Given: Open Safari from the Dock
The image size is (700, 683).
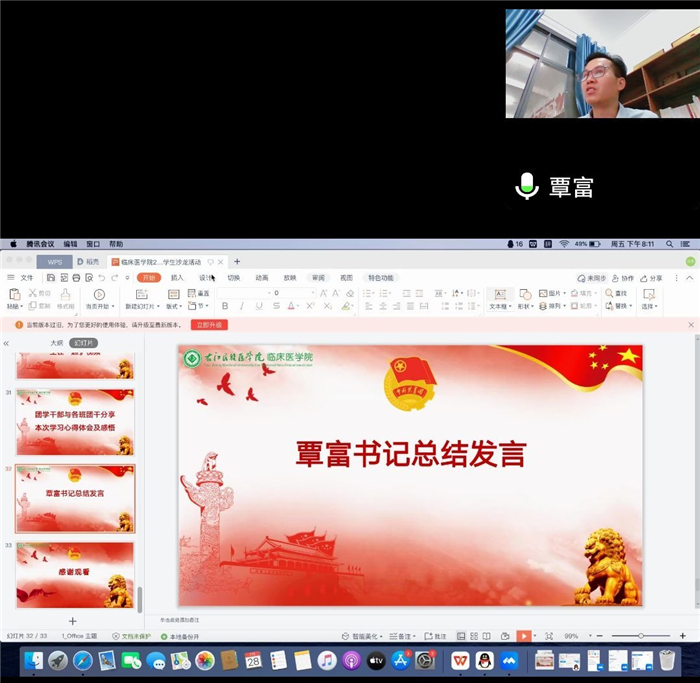Looking at the screenshot, I should point(83,661).
